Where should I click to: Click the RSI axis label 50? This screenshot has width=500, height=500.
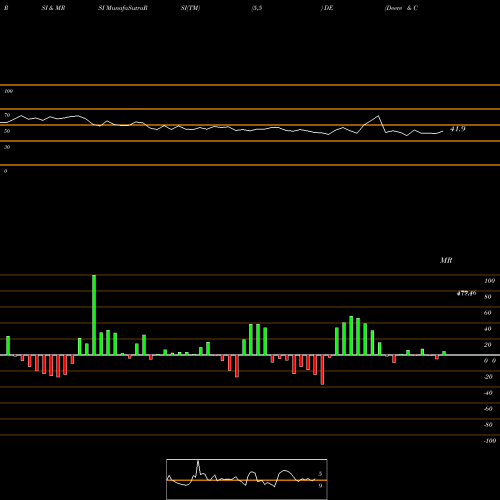pyautogui.click(x=7, y=131)
